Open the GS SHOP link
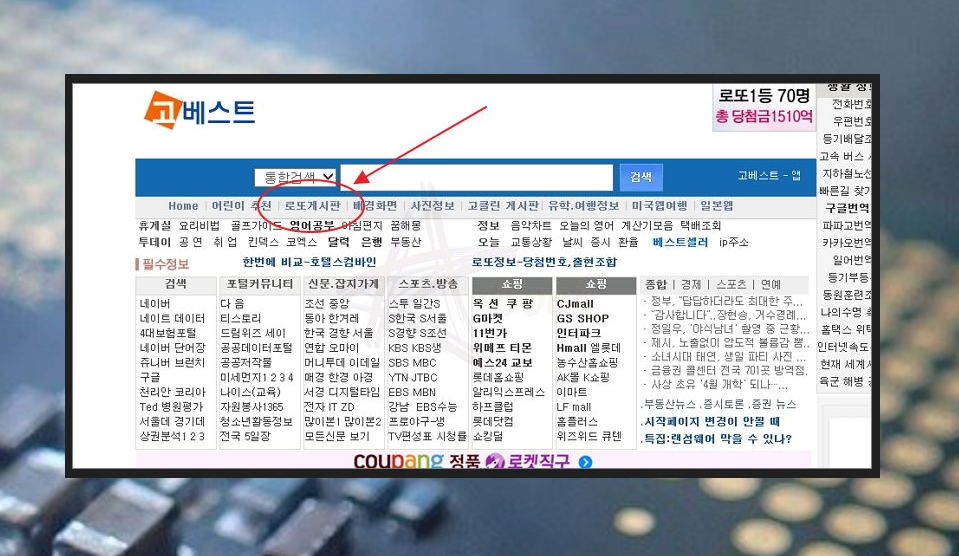Viewport: 959px width, 556px height. click(582, 319)
